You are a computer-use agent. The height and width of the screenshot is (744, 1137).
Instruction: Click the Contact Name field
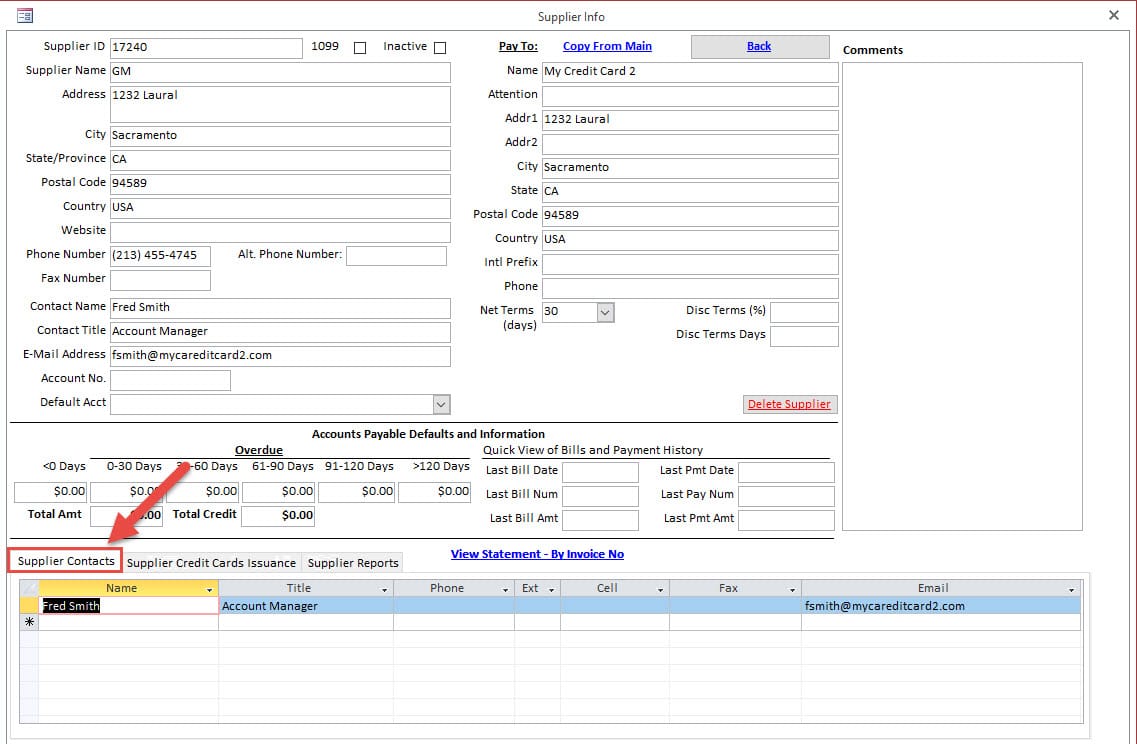point(280,308)
